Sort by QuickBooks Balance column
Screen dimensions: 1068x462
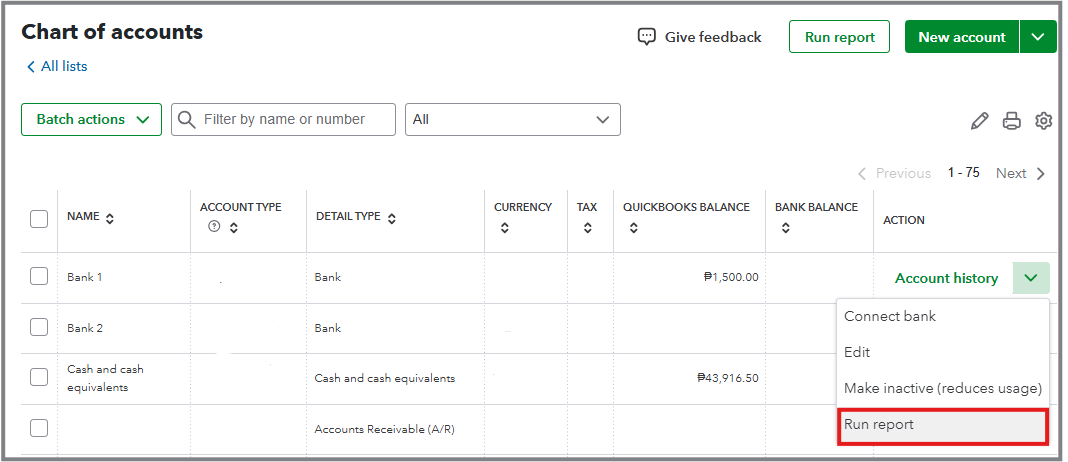click(633, 228)
